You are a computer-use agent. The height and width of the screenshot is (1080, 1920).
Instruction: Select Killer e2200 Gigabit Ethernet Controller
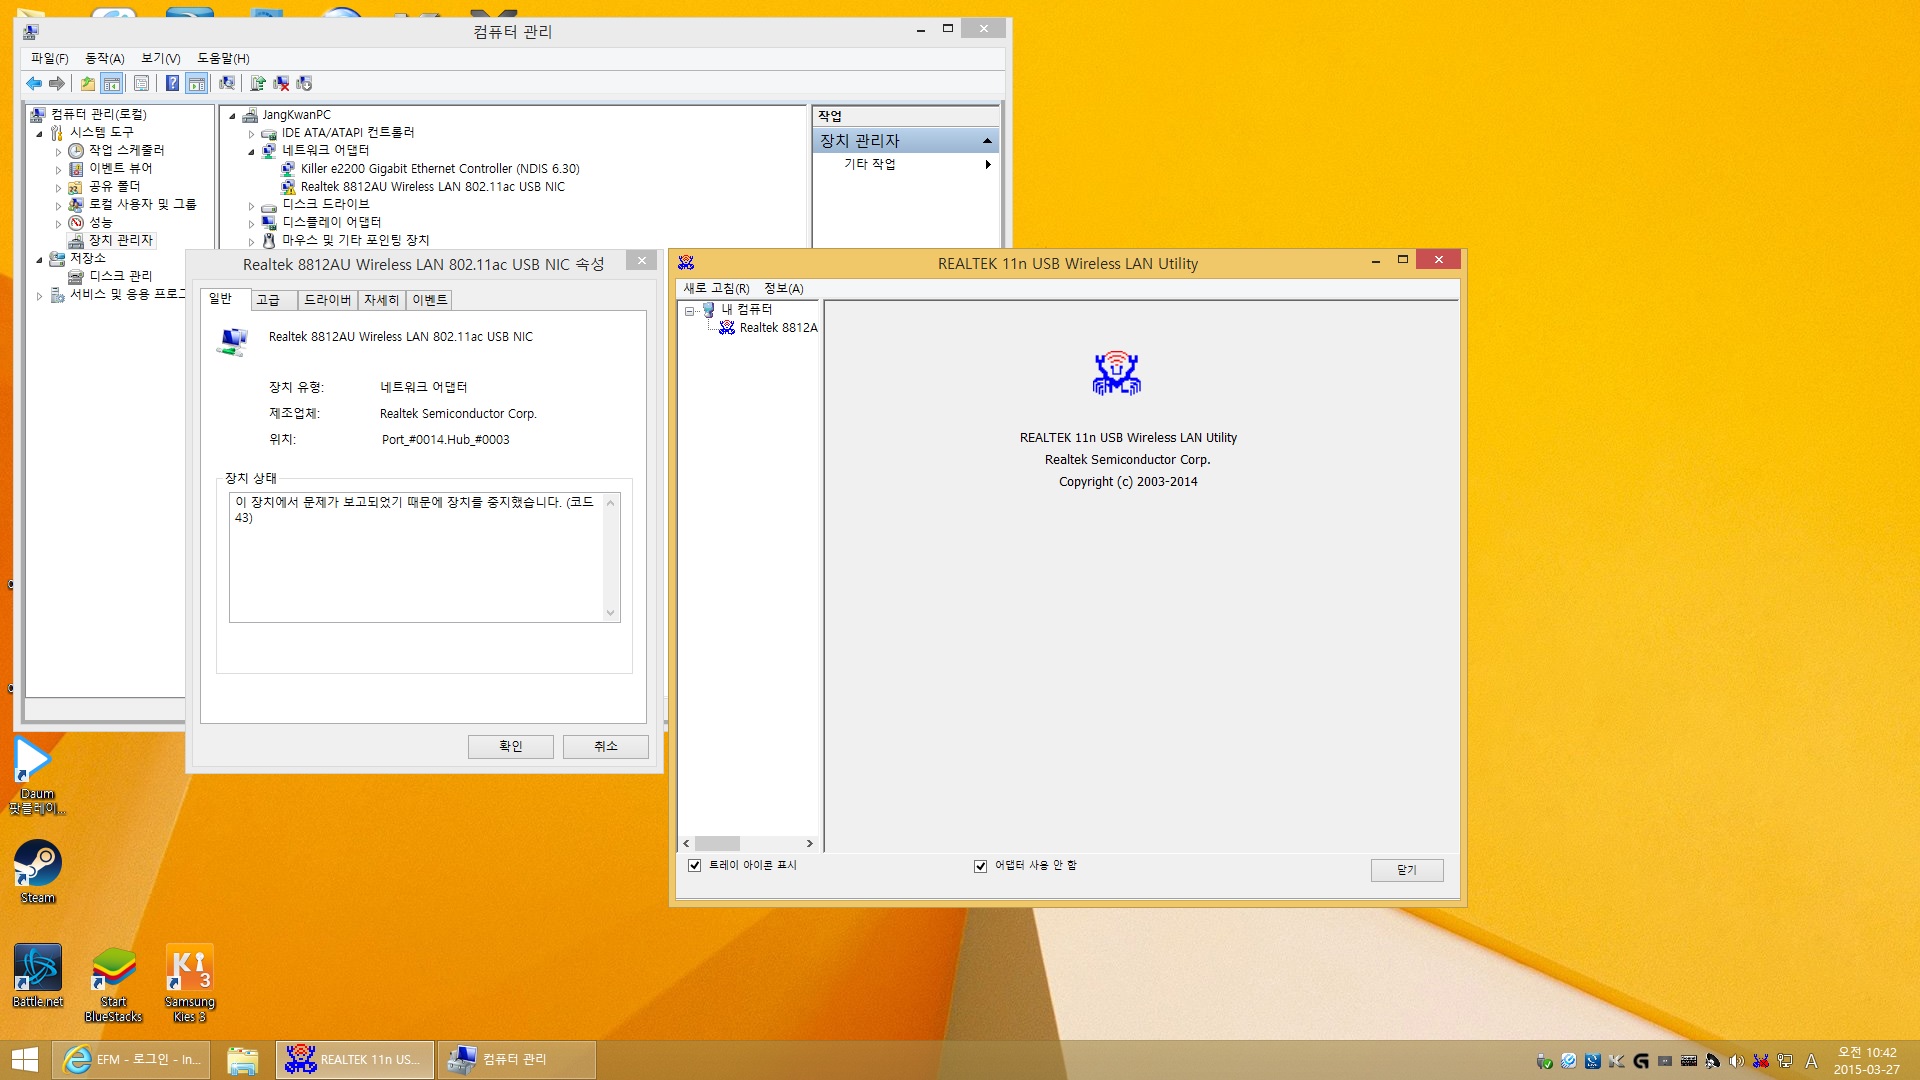point(440,168)
